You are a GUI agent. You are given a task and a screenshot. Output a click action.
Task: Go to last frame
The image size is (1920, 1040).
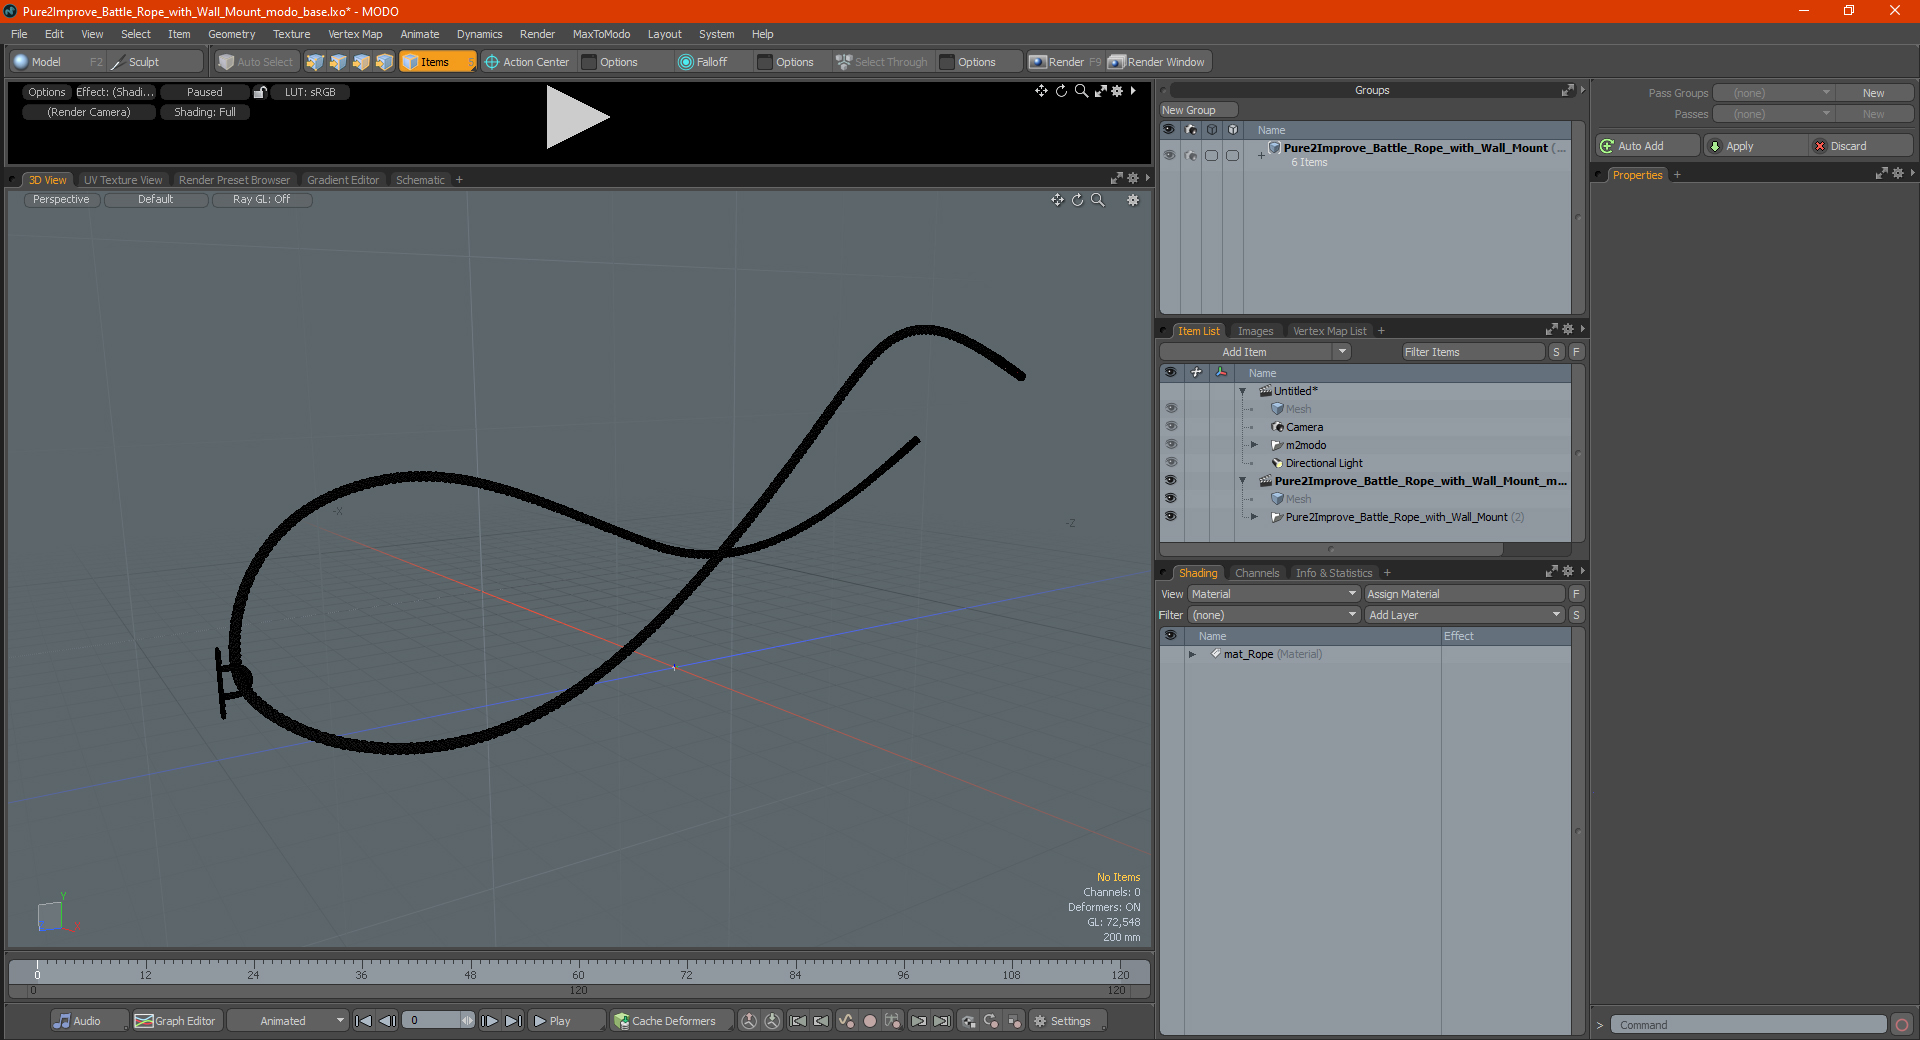click(x=513, y=1021)
